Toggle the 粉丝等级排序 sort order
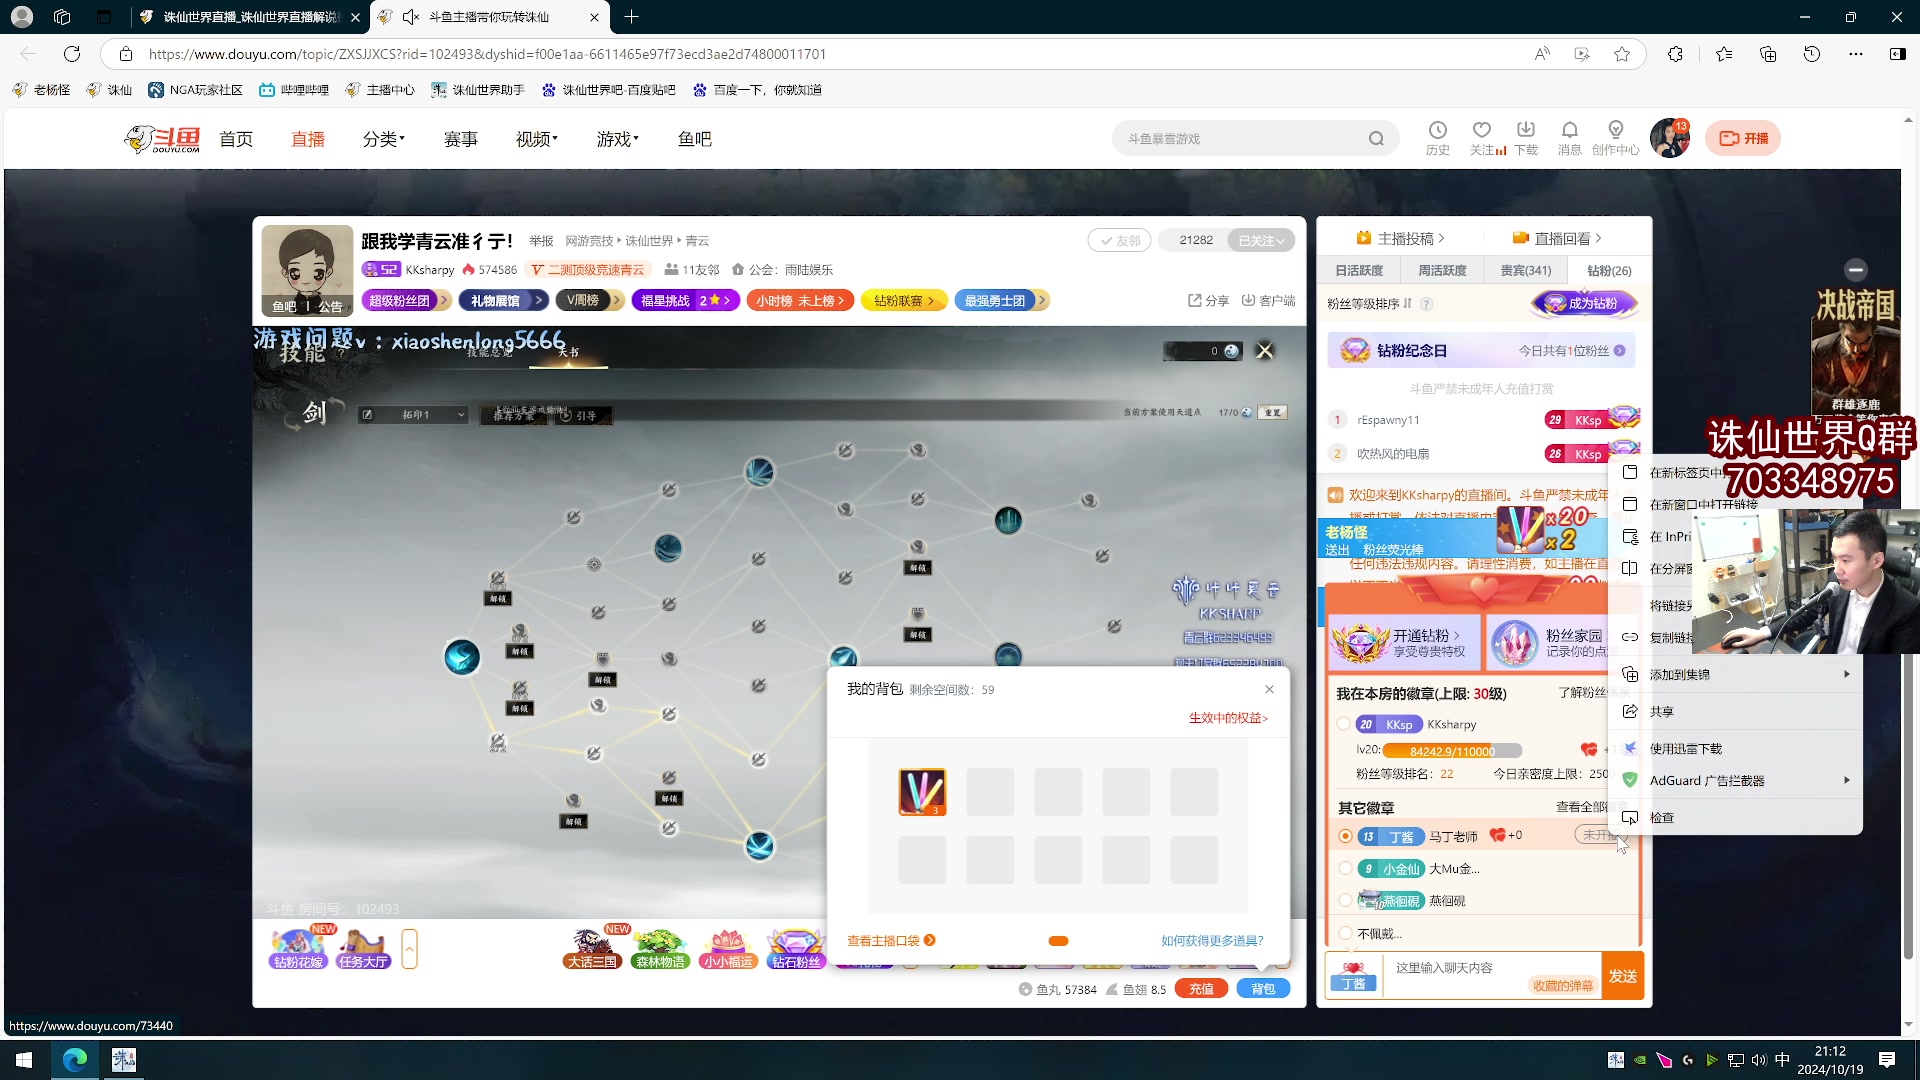 [x=1369, y=304]
